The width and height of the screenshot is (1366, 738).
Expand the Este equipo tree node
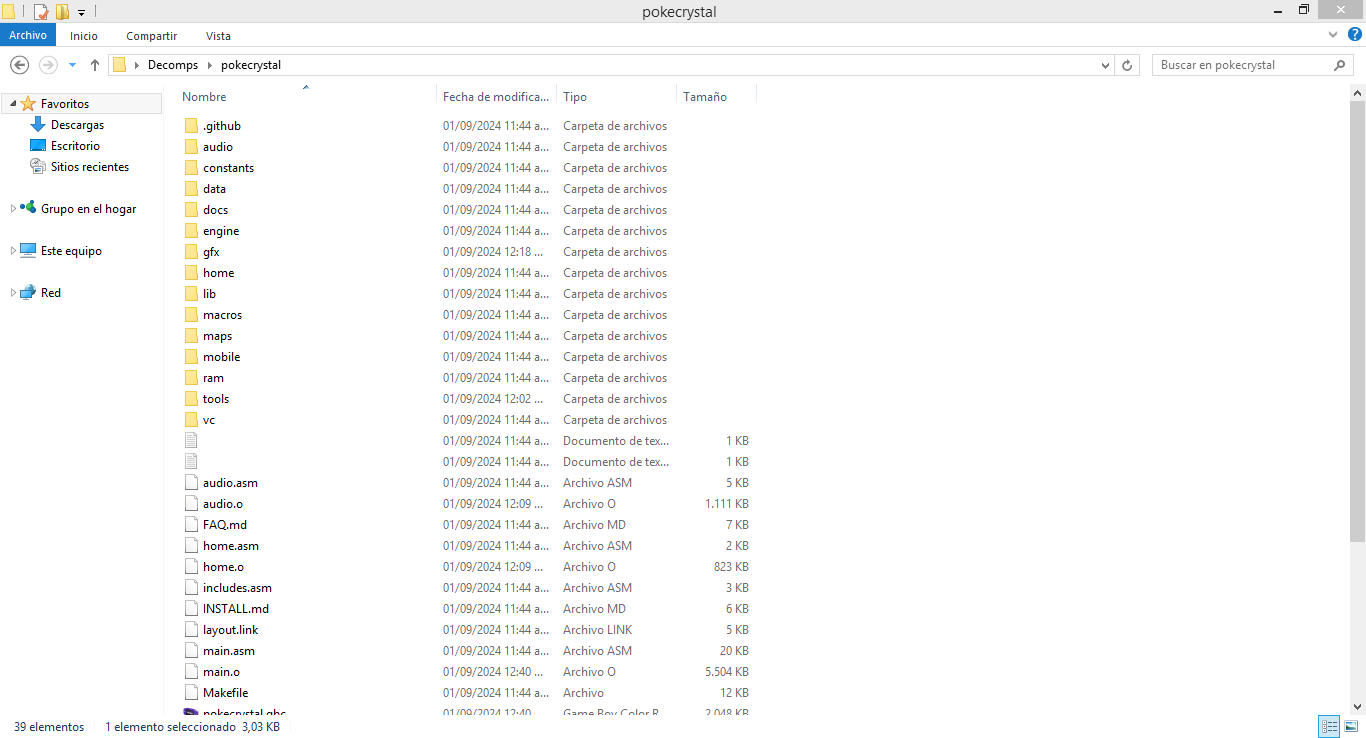pyautogui.click(x=13, y=251)
